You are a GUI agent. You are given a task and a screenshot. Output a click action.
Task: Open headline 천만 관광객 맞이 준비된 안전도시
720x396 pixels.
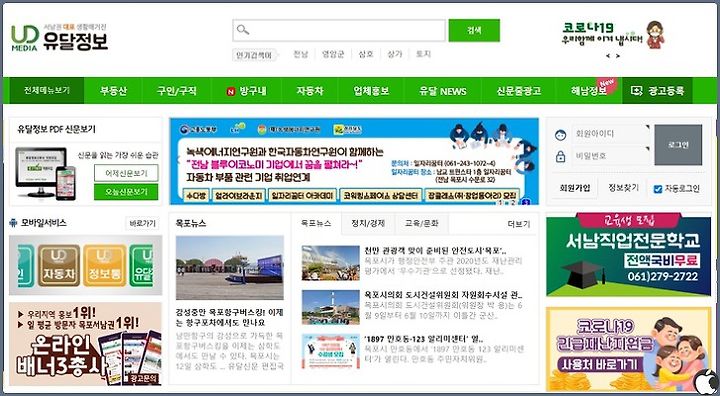point(435,251)
